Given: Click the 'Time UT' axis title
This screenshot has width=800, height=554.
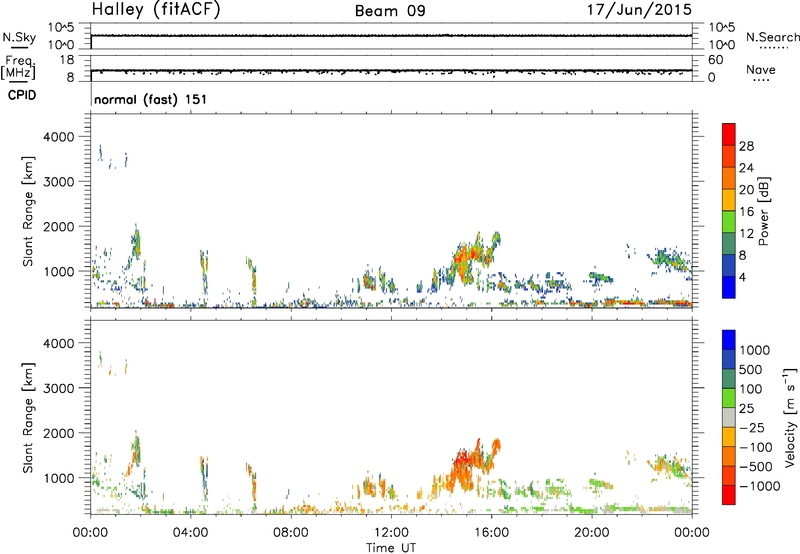Looking at the screenshot, I should point(391,548).
